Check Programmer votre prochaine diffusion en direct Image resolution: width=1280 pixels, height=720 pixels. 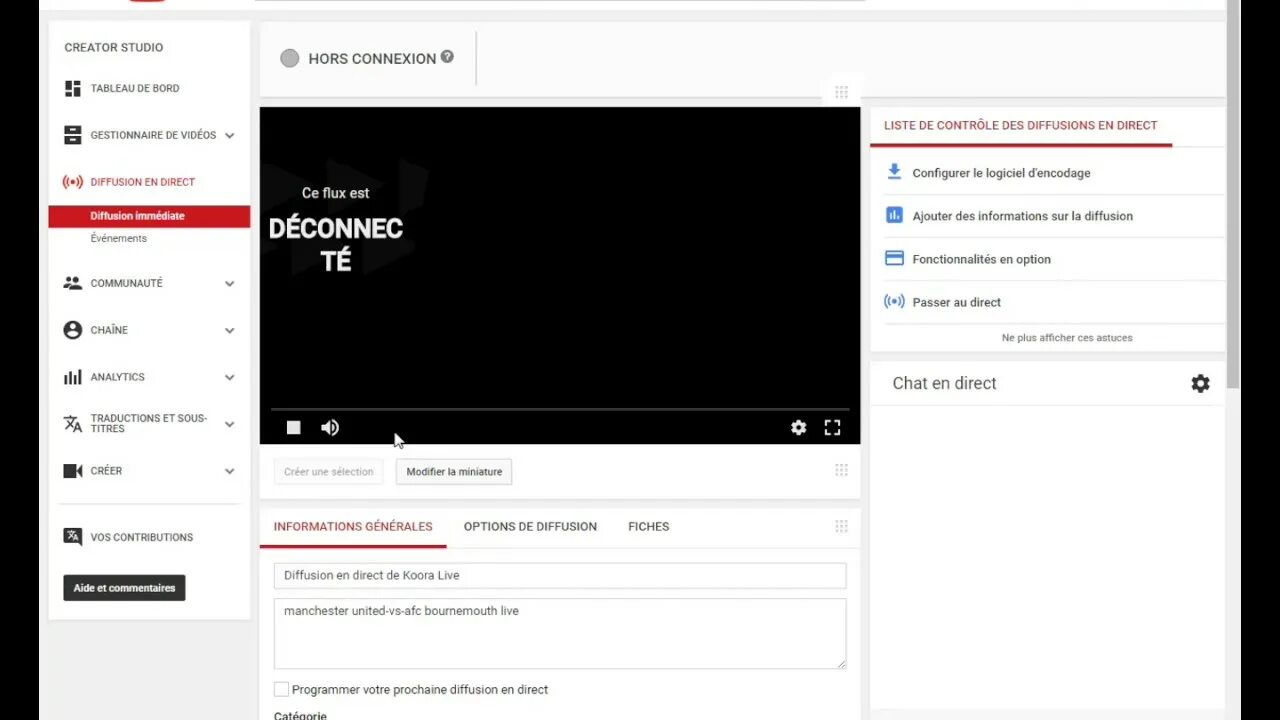coord(281,689)
